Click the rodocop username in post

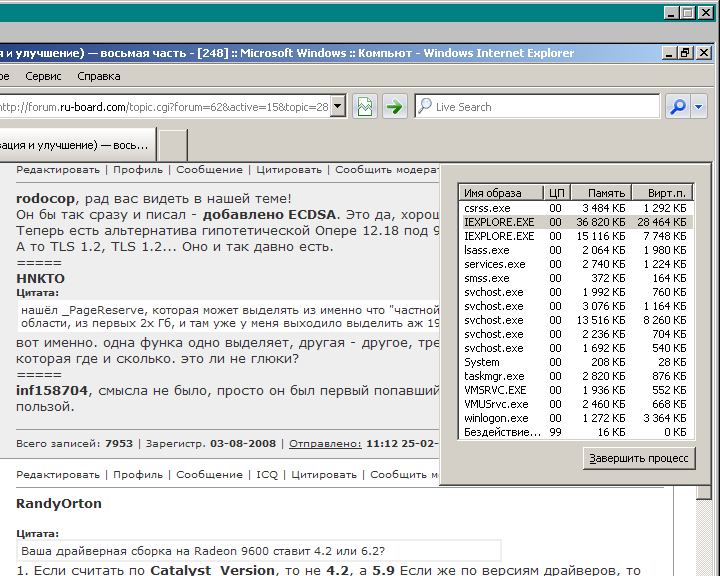point(45,199)
